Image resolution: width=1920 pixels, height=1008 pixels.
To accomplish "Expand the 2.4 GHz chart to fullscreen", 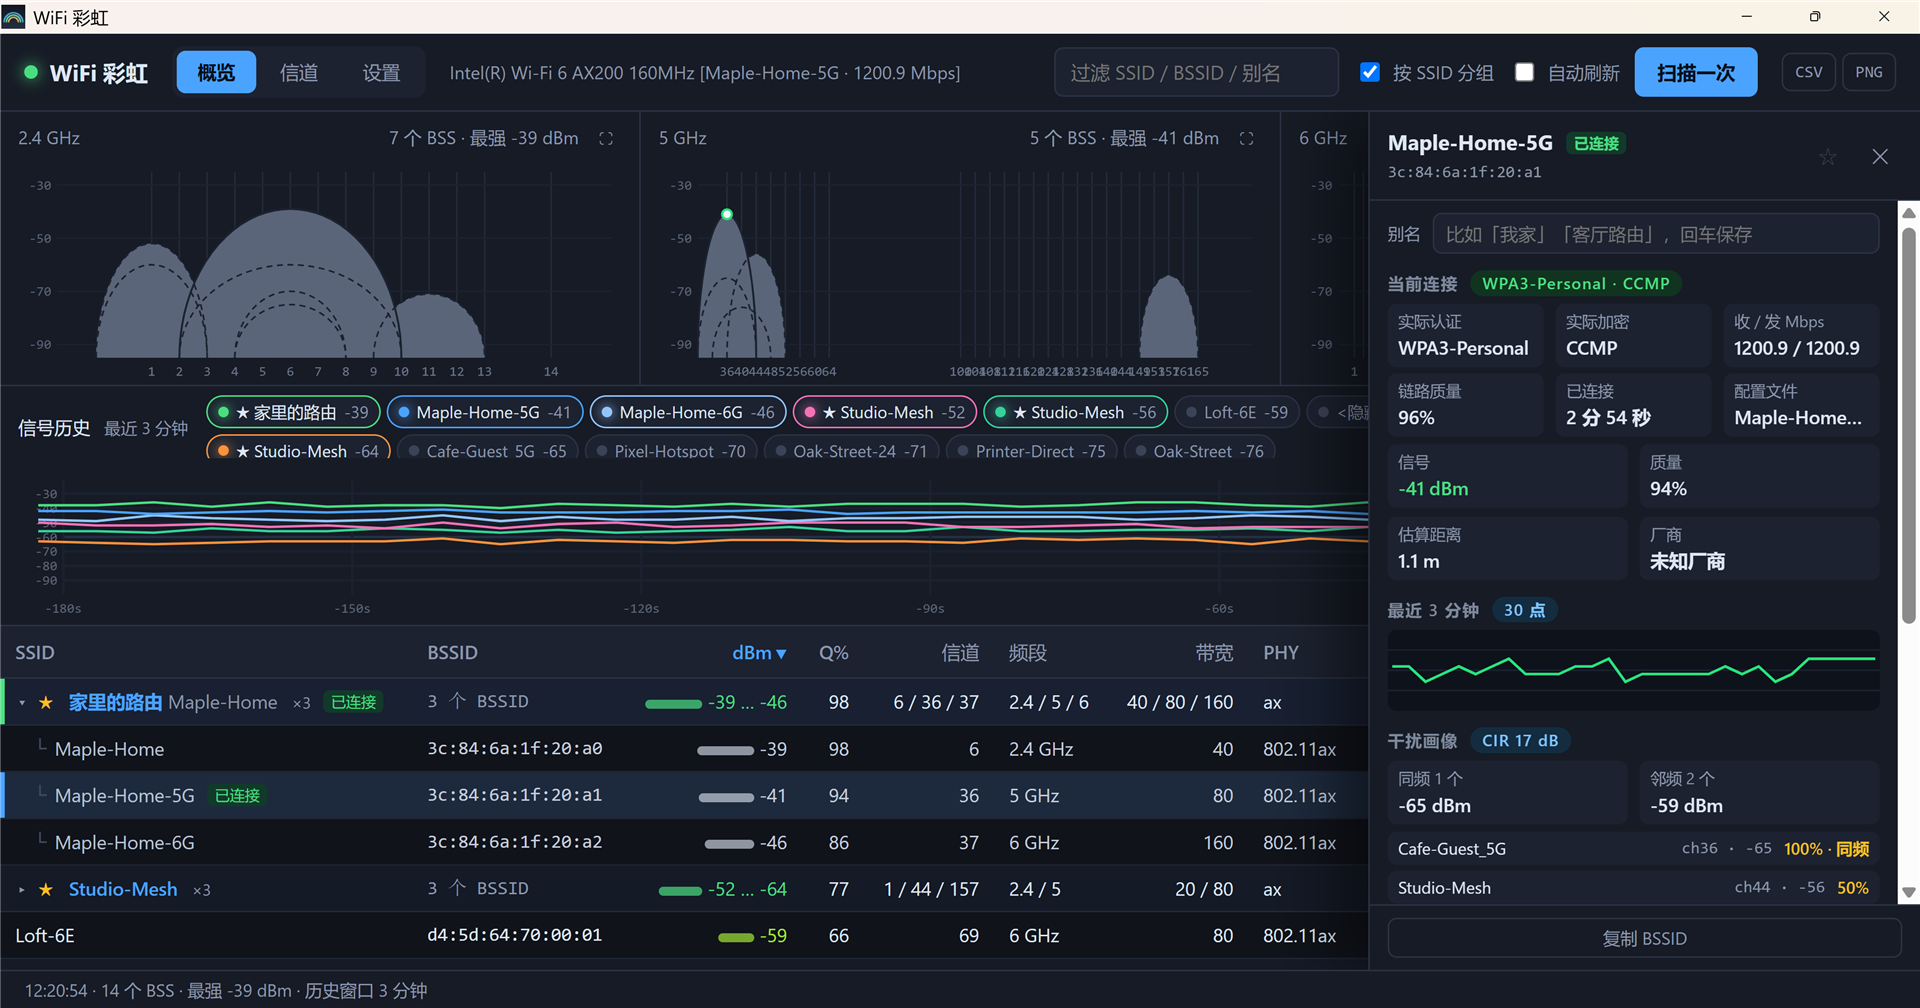I will click(606, 139).
